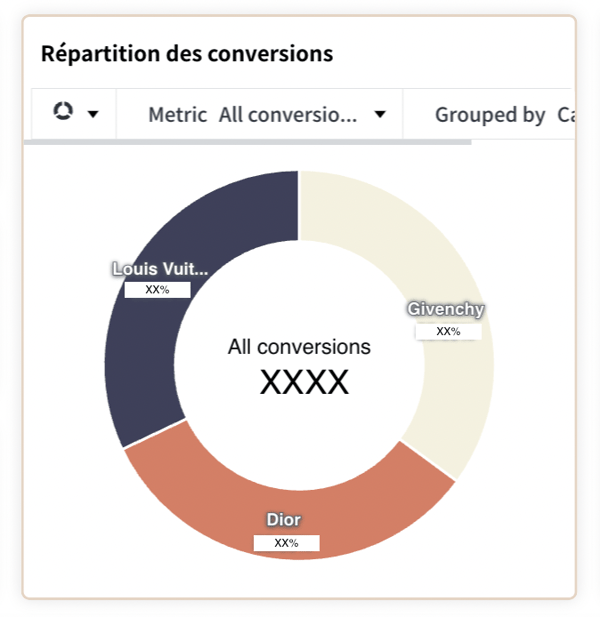This screenshot has height=617, width=600.
Task: Click the Louis Vuitton XX% value box
Action: pyautogui.click(x=157, y=290)
